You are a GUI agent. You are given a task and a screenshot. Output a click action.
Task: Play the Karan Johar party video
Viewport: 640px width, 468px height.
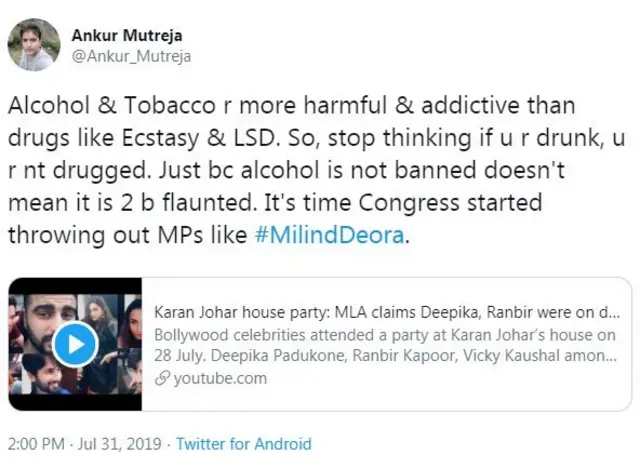click(73, 345)
